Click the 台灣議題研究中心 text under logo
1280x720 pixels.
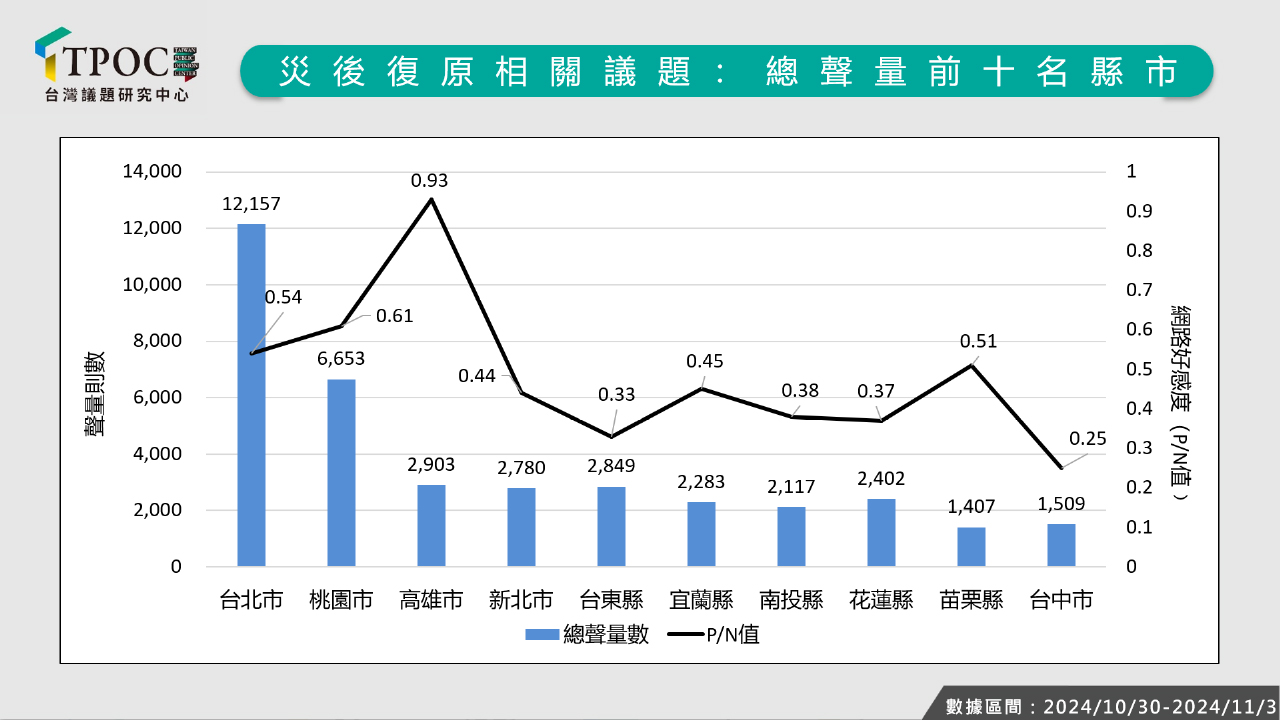pyautogui.click(x=117, y=95)
